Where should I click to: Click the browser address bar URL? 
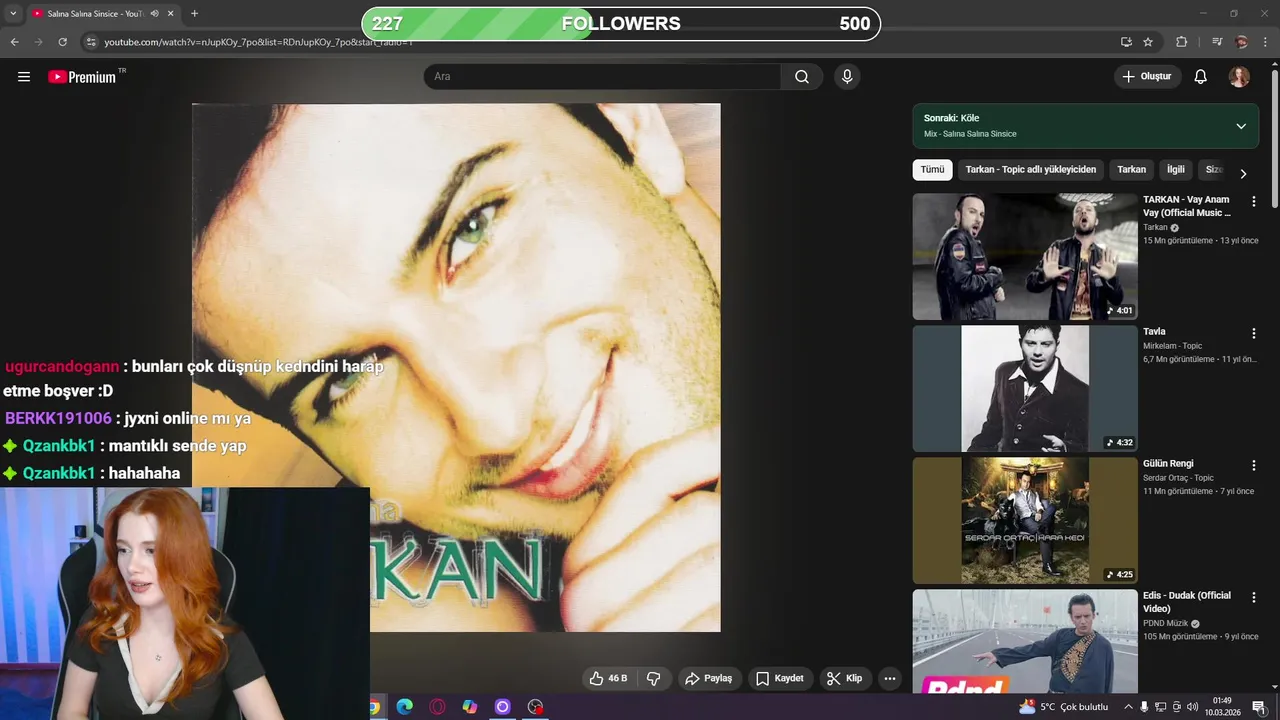258,42
